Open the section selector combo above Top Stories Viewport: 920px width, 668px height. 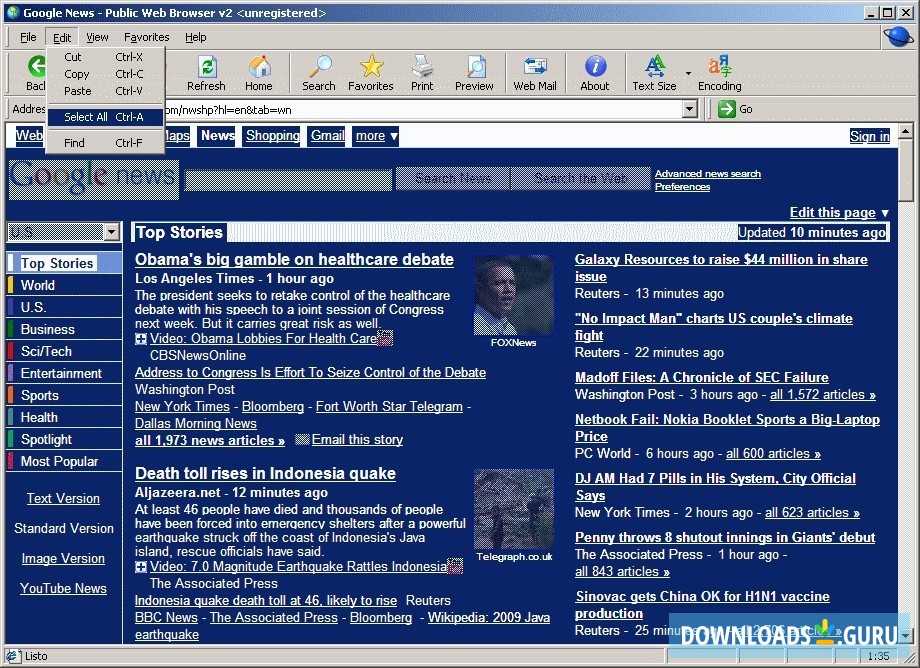112,233
